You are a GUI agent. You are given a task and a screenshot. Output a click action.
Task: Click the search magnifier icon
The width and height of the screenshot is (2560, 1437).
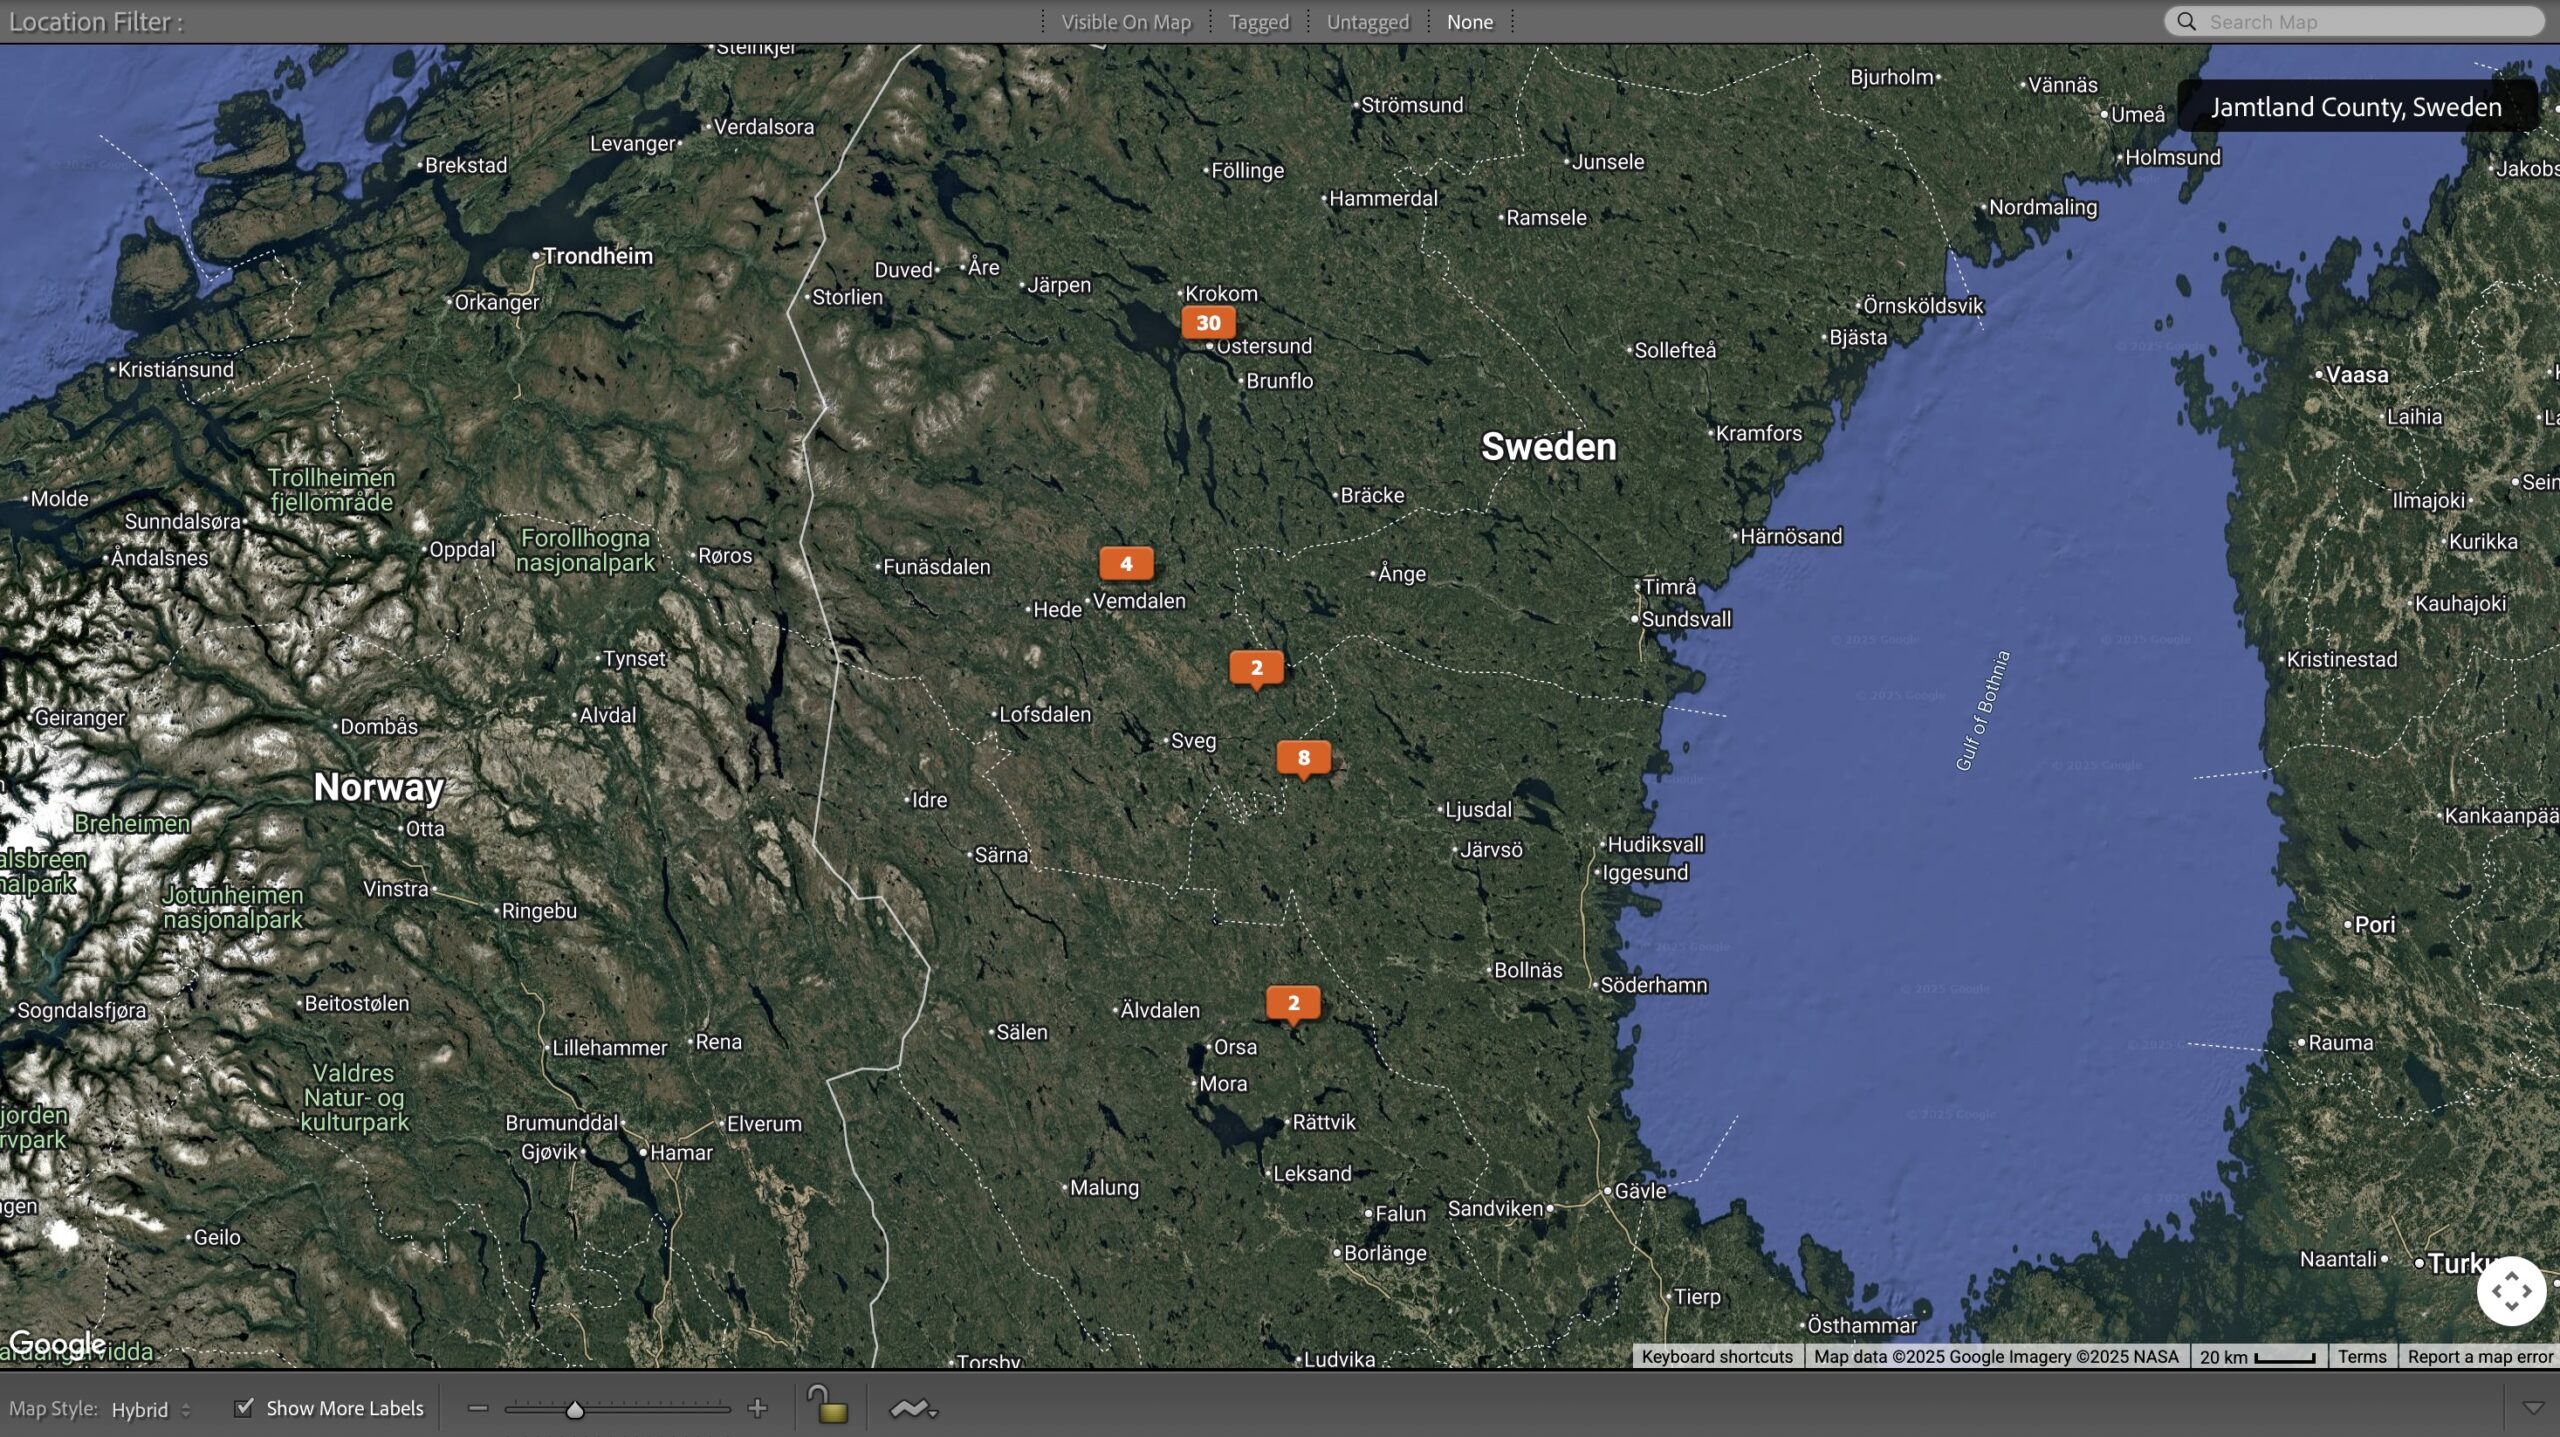coord(2186,22)
